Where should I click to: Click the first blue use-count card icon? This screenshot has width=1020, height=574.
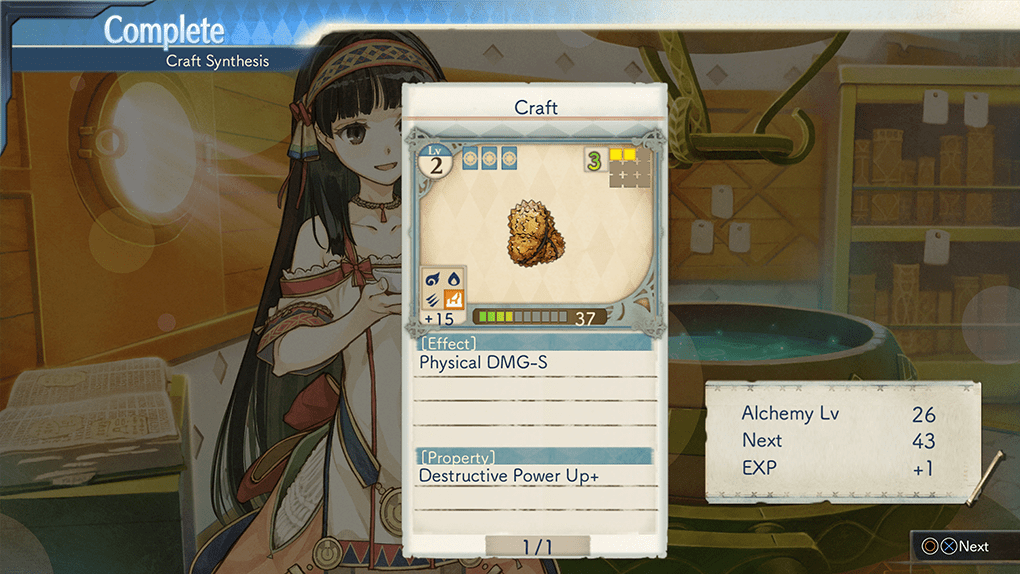click(470, 158)
